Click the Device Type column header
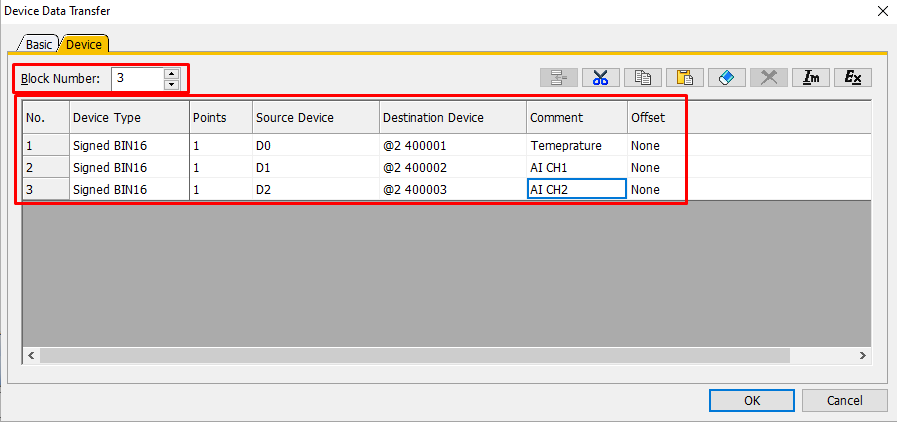 [x=129, y=118]
